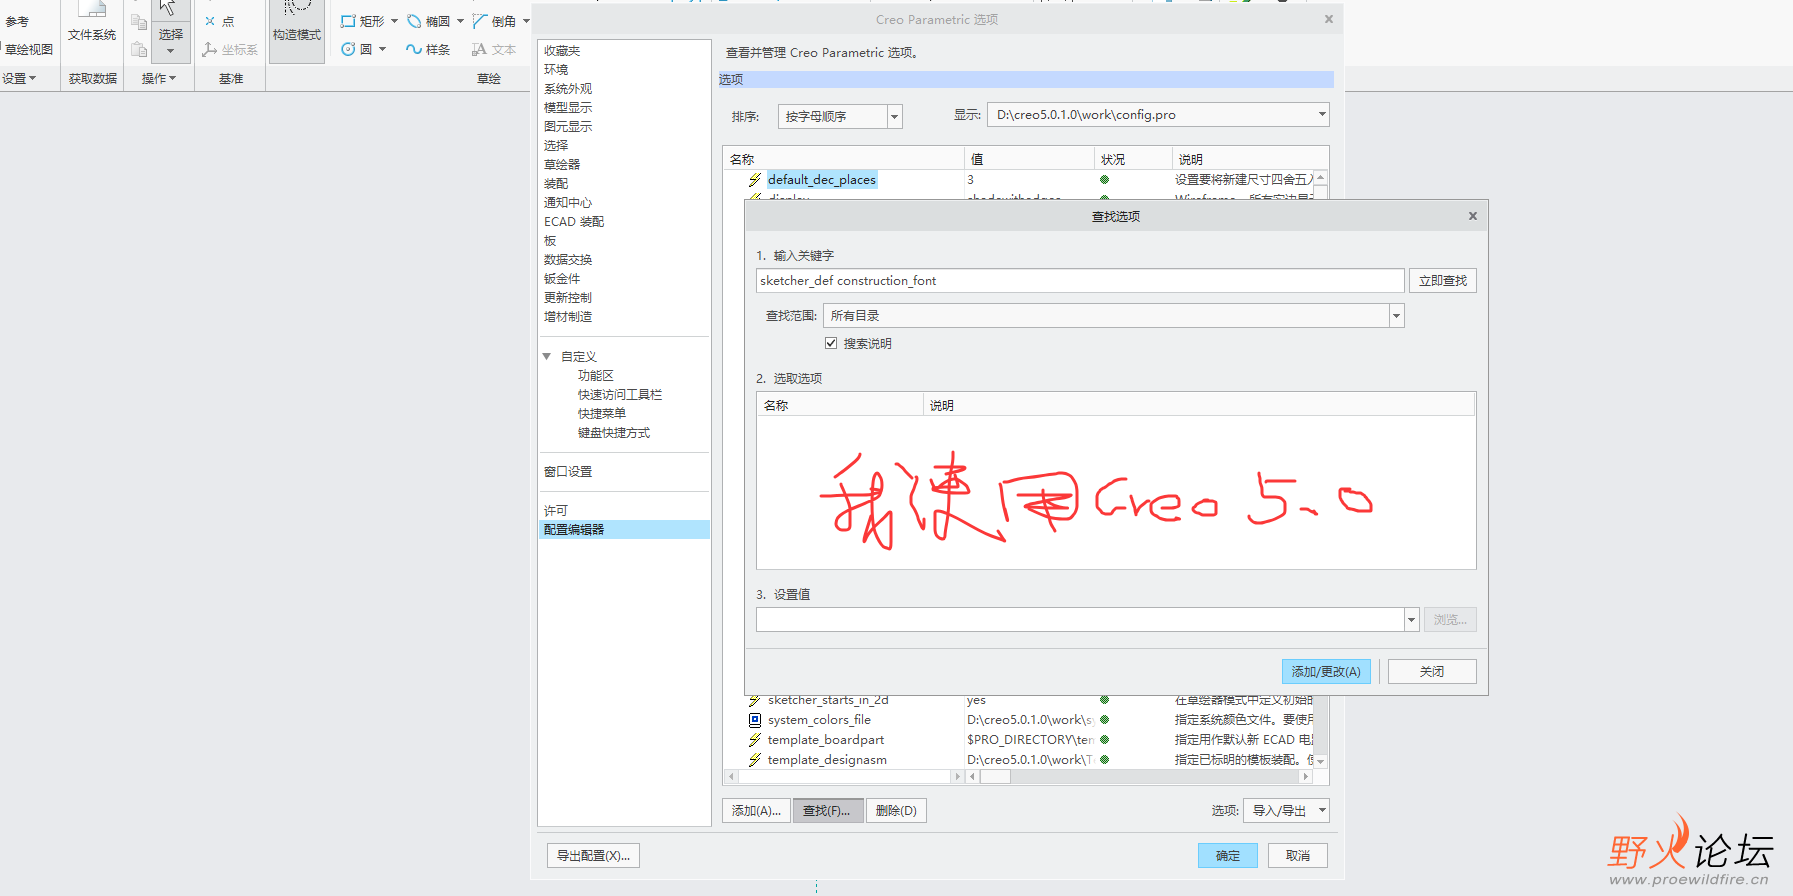Click the 添加(A)... button
Viewport: 1793px width, 896px height.
tap(757, 811)
